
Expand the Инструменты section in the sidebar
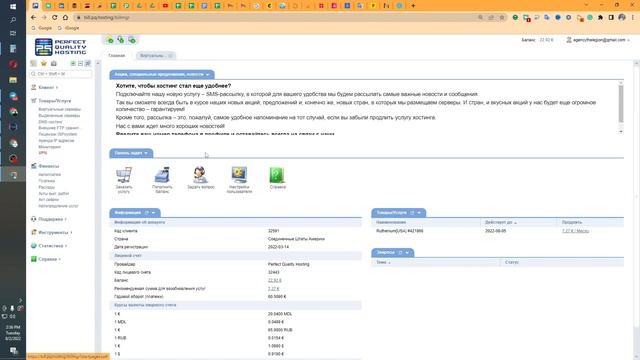tap(52, 232)
